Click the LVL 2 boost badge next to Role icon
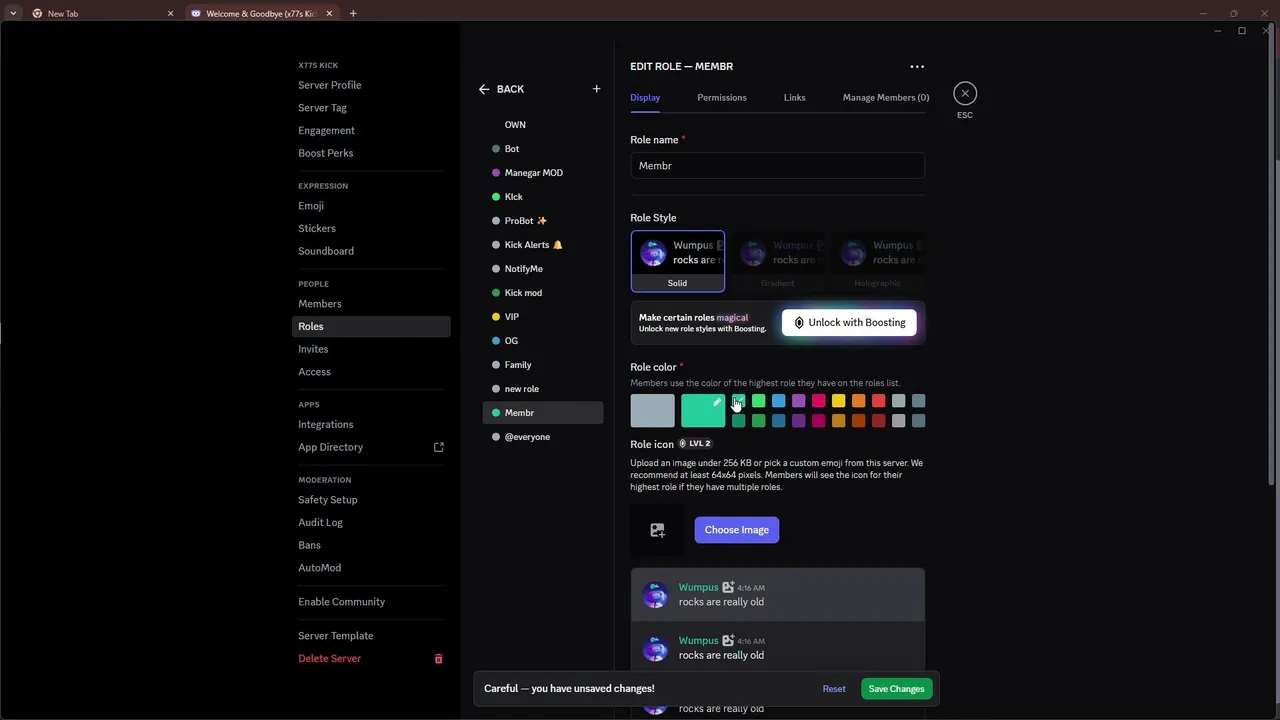The height and width of the screenshot is (720, 1280). [x=695, y=443]
